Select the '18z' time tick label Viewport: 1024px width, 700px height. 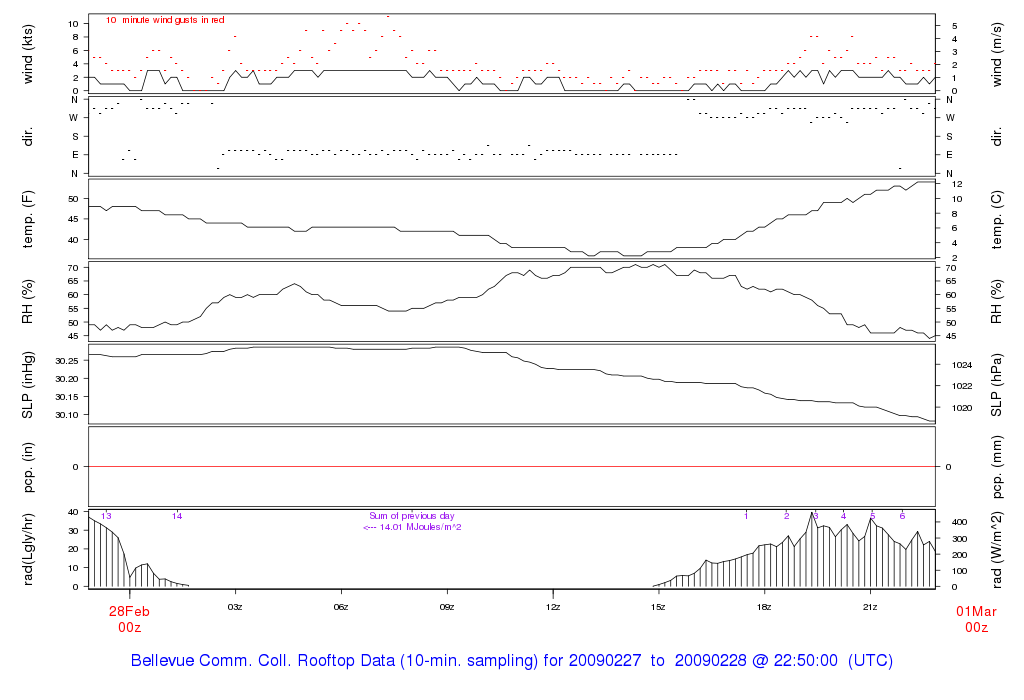pos(764,607)
